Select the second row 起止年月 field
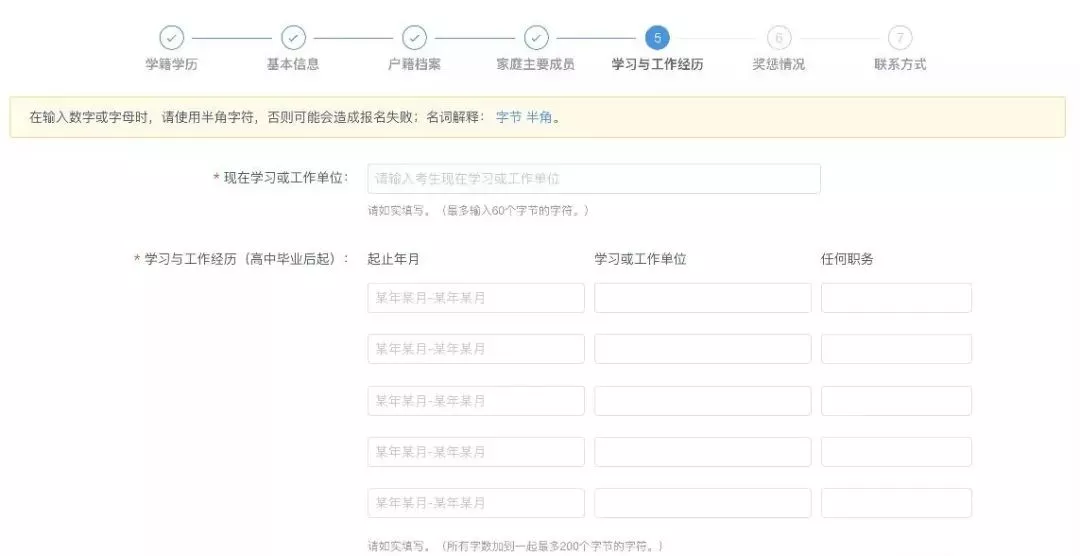The image size is (1080, 556). (476, 349)
